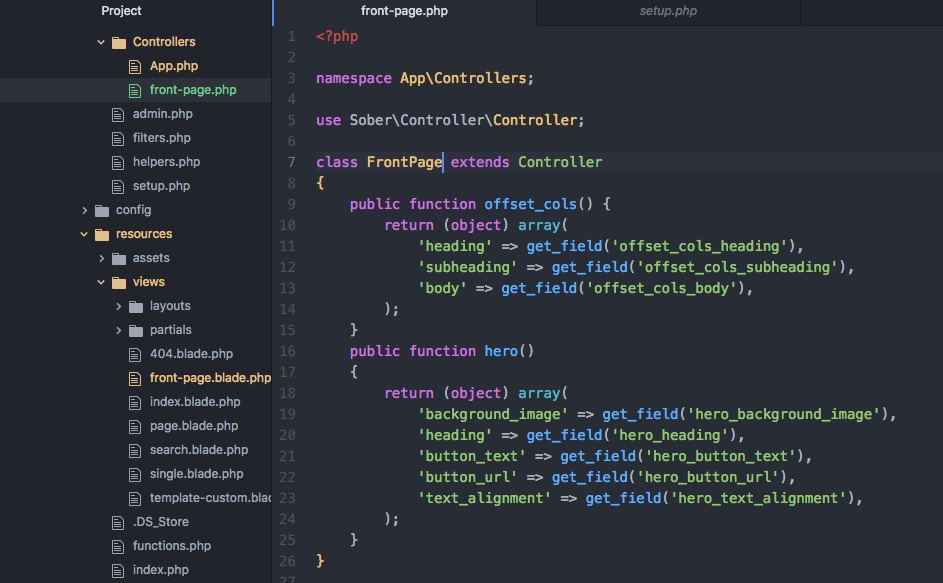The height and width of the screenshot is (583, 943).
Task: Expand the partials folder chevron
Action: [x=118, y=330]
